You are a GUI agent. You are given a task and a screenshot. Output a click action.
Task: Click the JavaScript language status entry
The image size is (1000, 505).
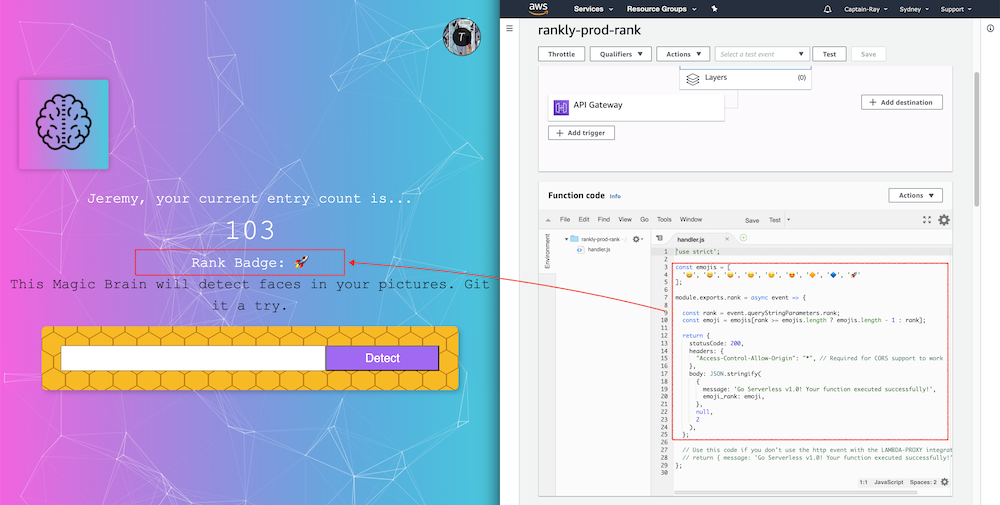tap(888, 482)
